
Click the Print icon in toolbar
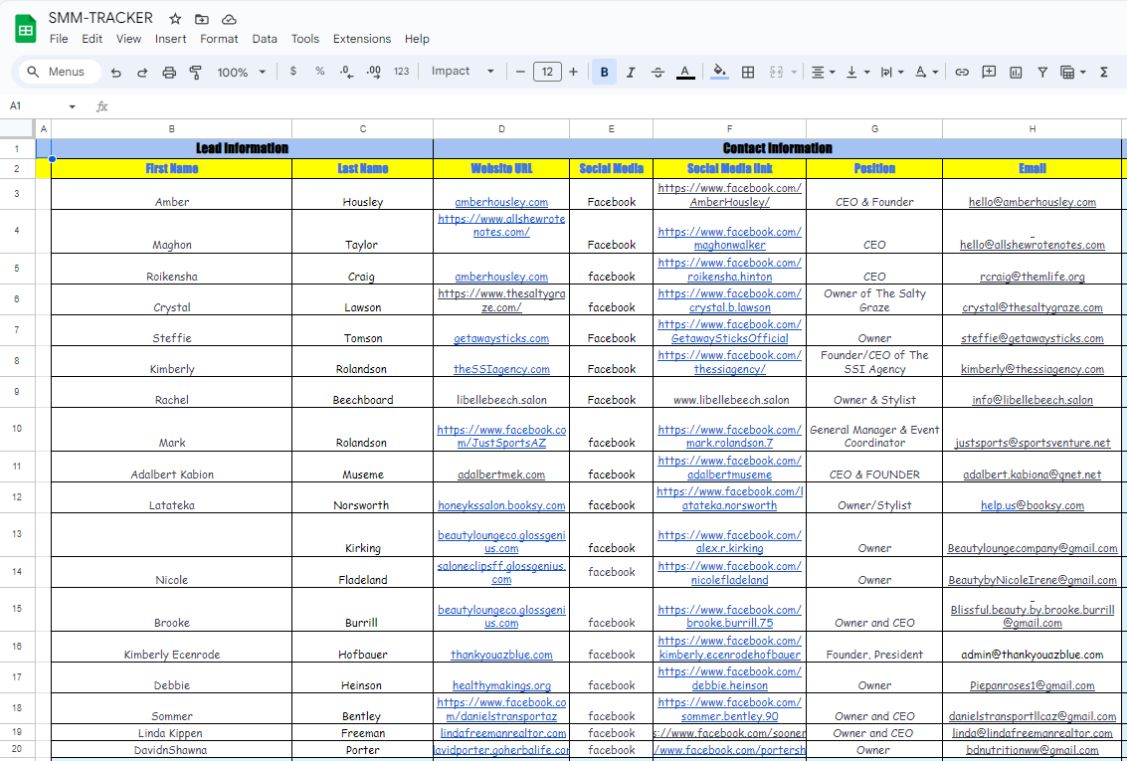(169, 72)
